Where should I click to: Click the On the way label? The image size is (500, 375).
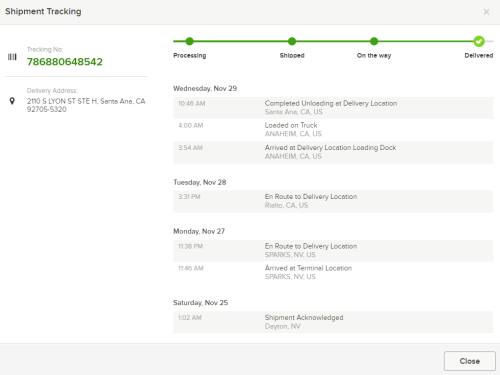[x=374, y=55]
